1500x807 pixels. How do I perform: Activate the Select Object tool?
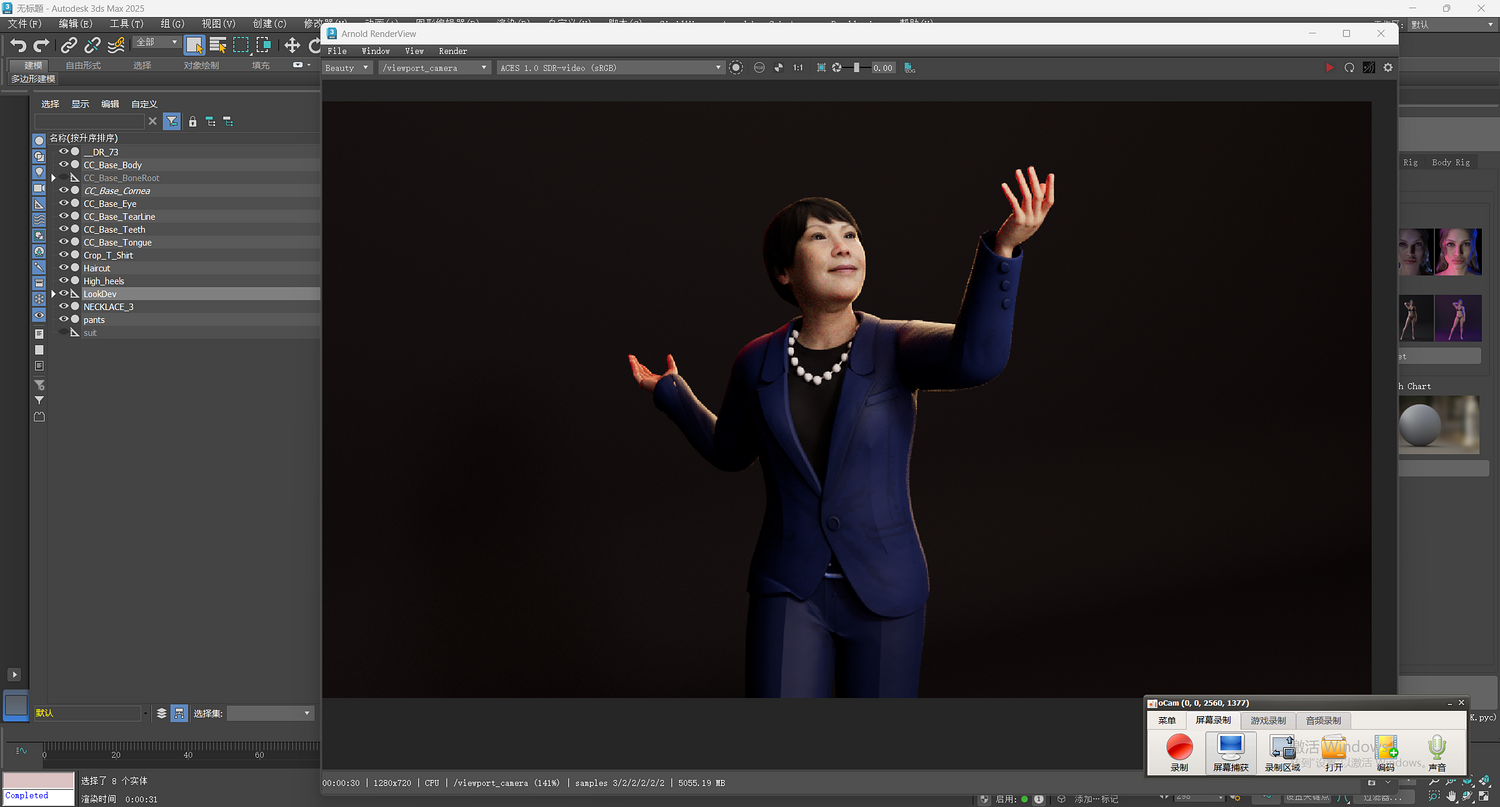point(194,45)
